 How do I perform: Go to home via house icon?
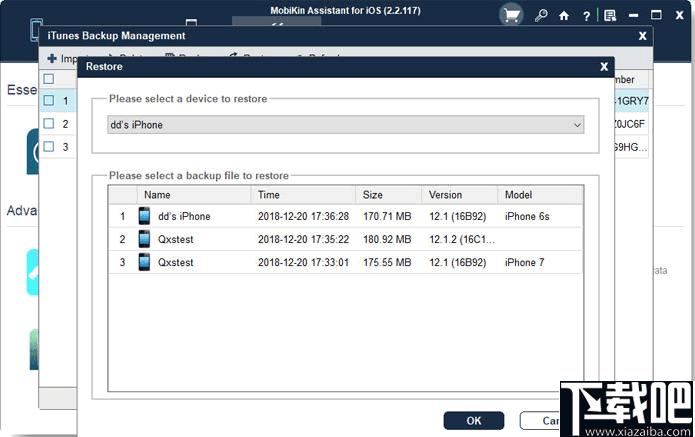pos(564,16)
